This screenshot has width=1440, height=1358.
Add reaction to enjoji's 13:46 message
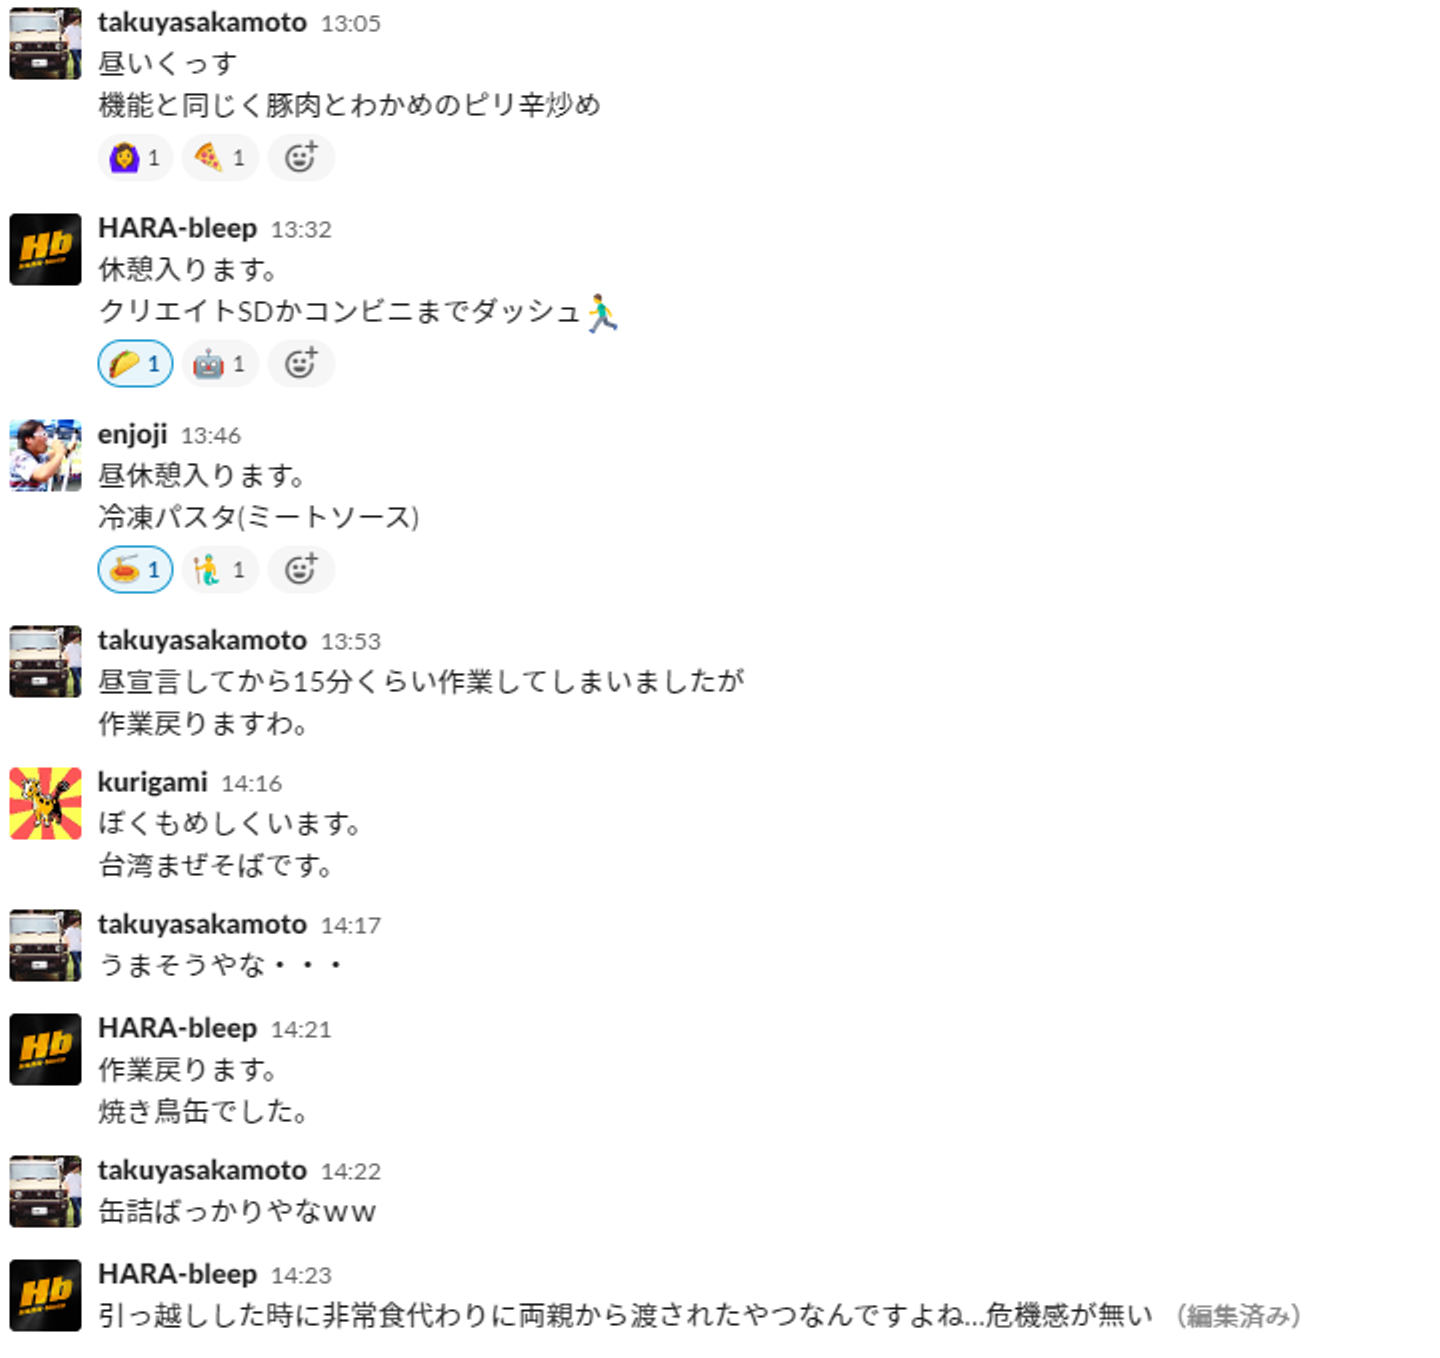pyautogui.click(x=301, y=570)
